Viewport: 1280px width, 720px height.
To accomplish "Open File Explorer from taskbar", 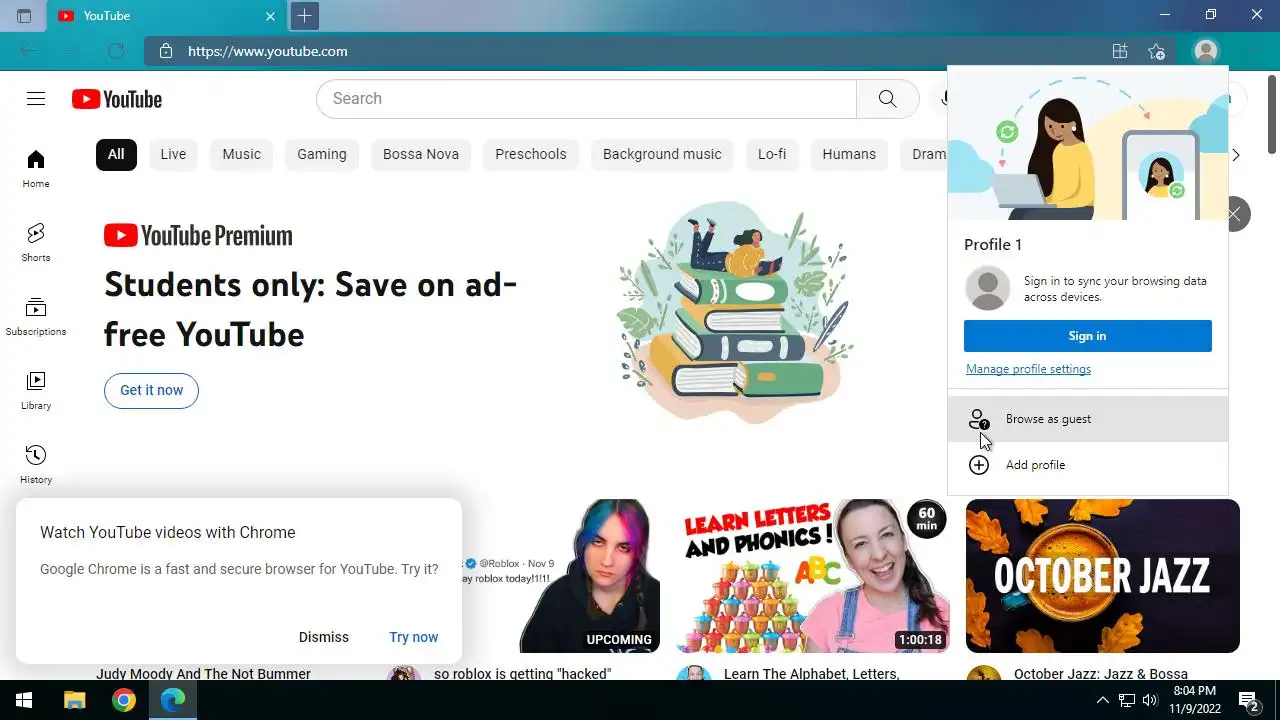I will tap(74, 700).
